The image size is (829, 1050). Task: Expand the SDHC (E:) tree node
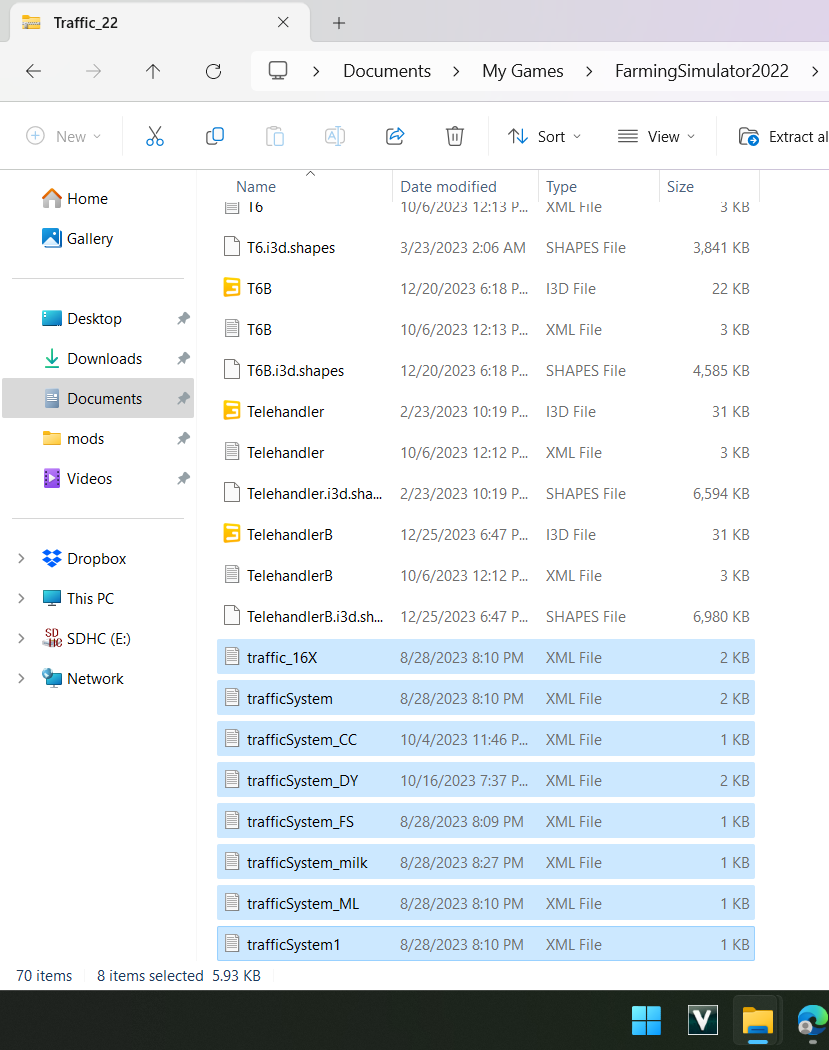click(21, 639)
